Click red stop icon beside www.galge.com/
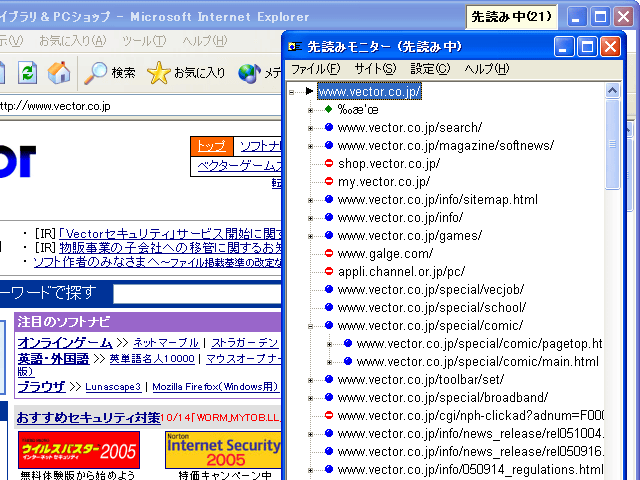The image size is (640, 480). click(329, 253)
